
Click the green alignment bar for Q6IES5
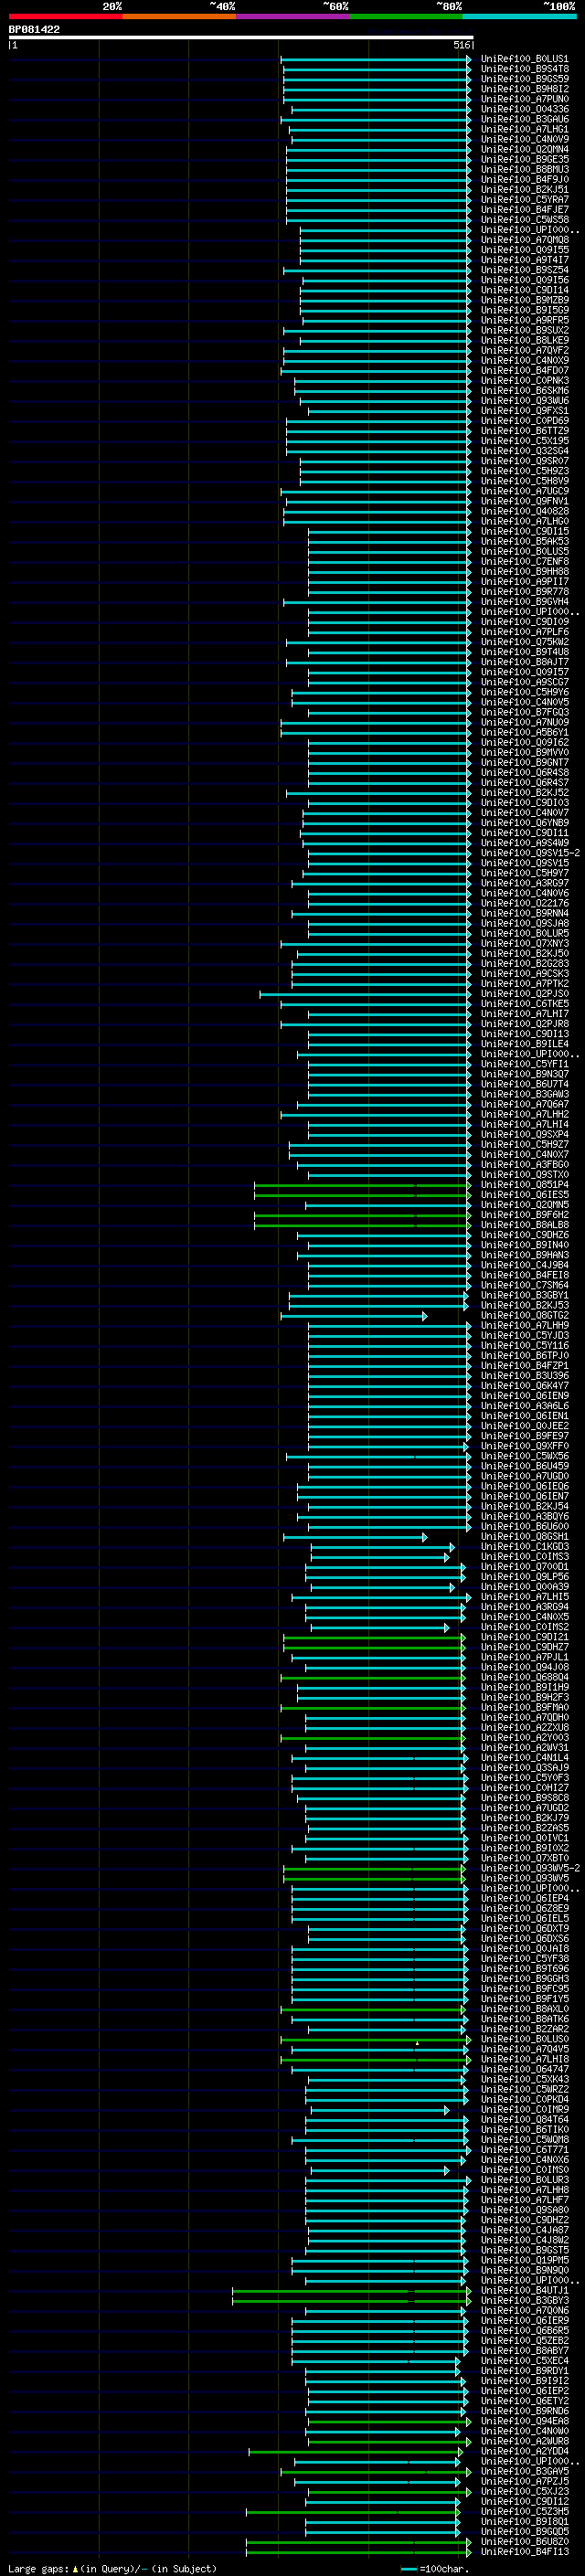362,1195
